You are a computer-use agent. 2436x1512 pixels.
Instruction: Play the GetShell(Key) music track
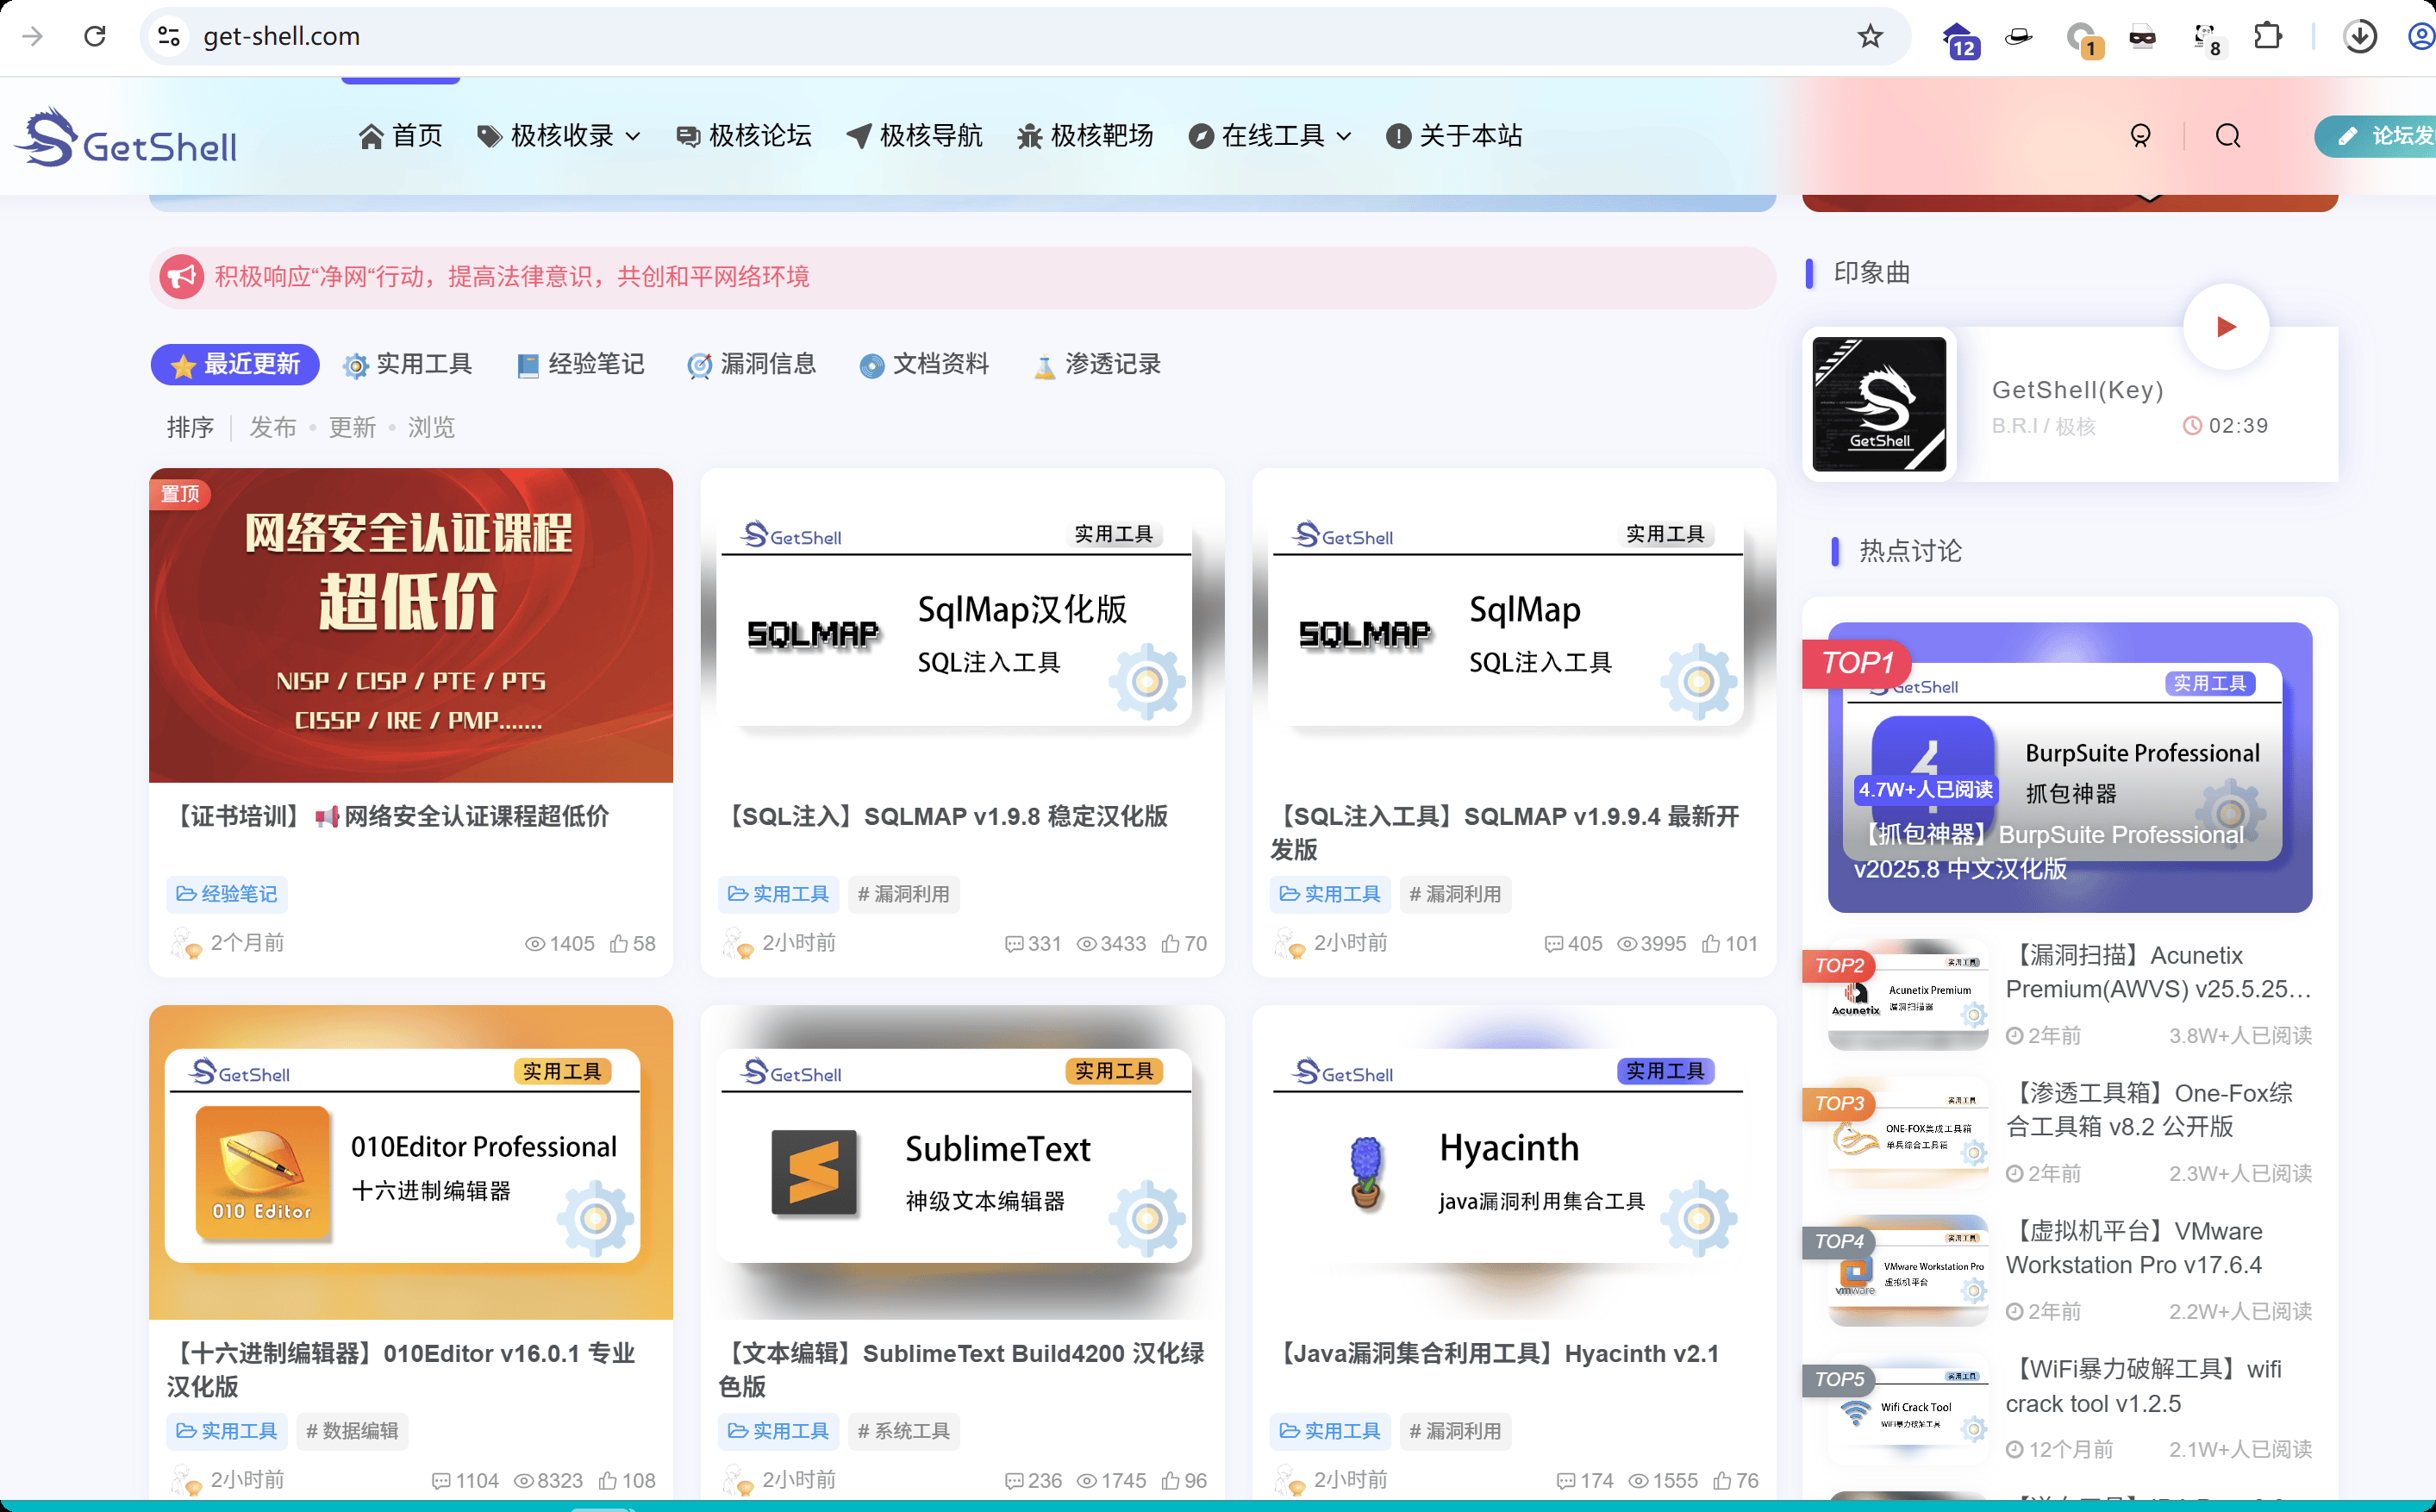click(2225, 327)
